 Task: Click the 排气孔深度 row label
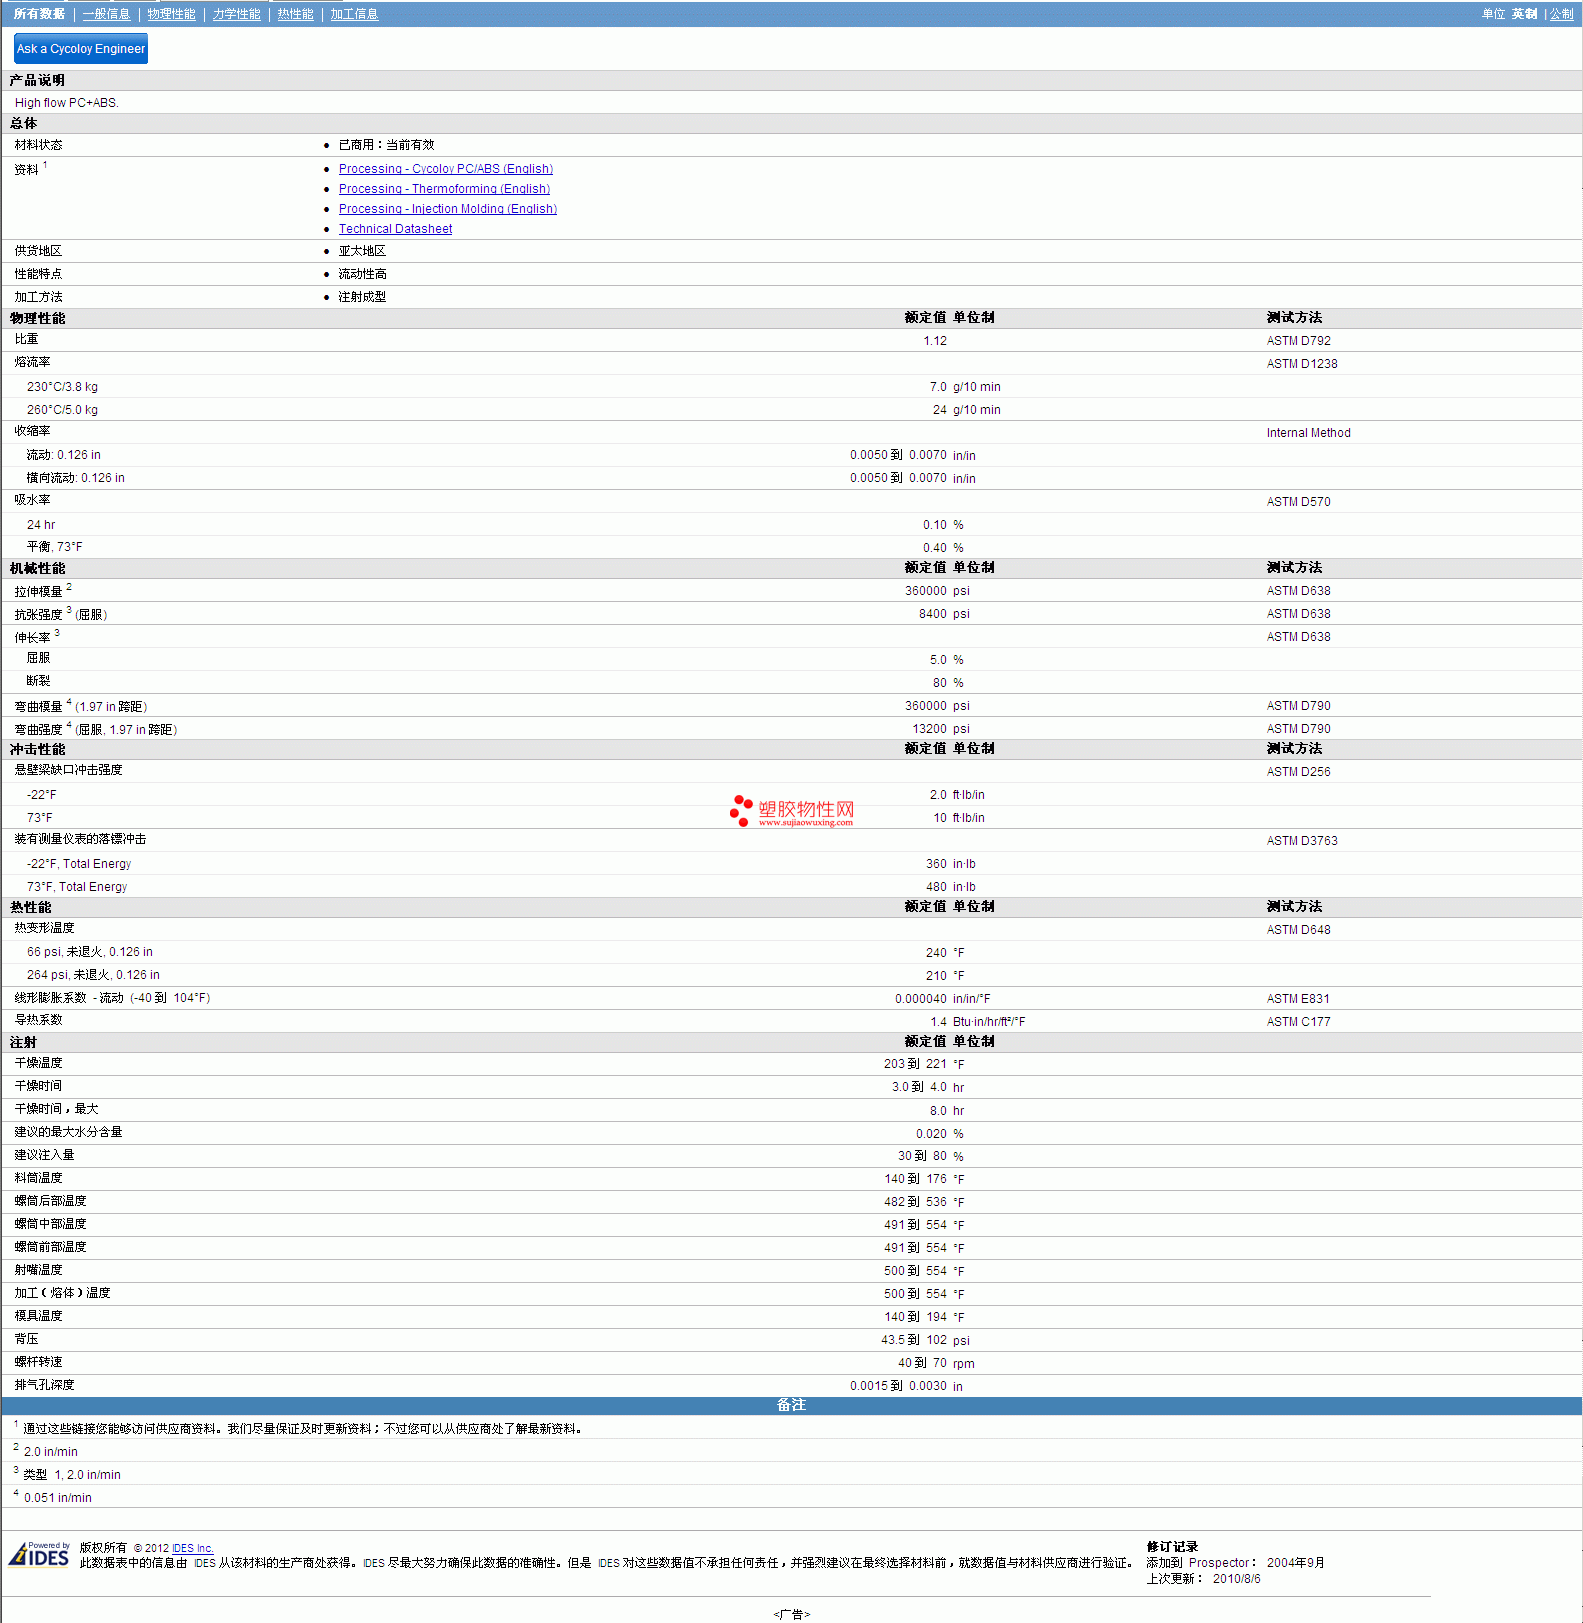click(44, 1385)
